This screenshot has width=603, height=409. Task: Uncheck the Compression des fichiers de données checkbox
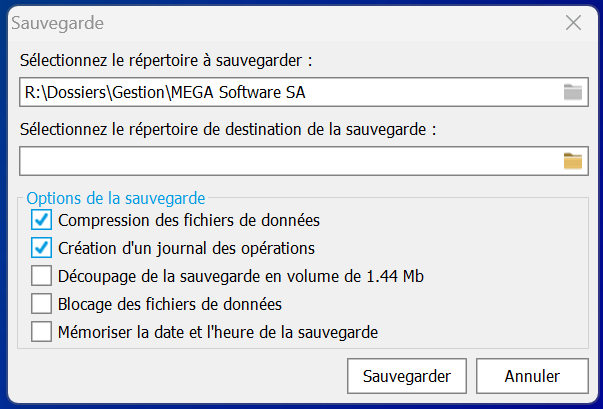pyautogui.click(x=42, y=219)
